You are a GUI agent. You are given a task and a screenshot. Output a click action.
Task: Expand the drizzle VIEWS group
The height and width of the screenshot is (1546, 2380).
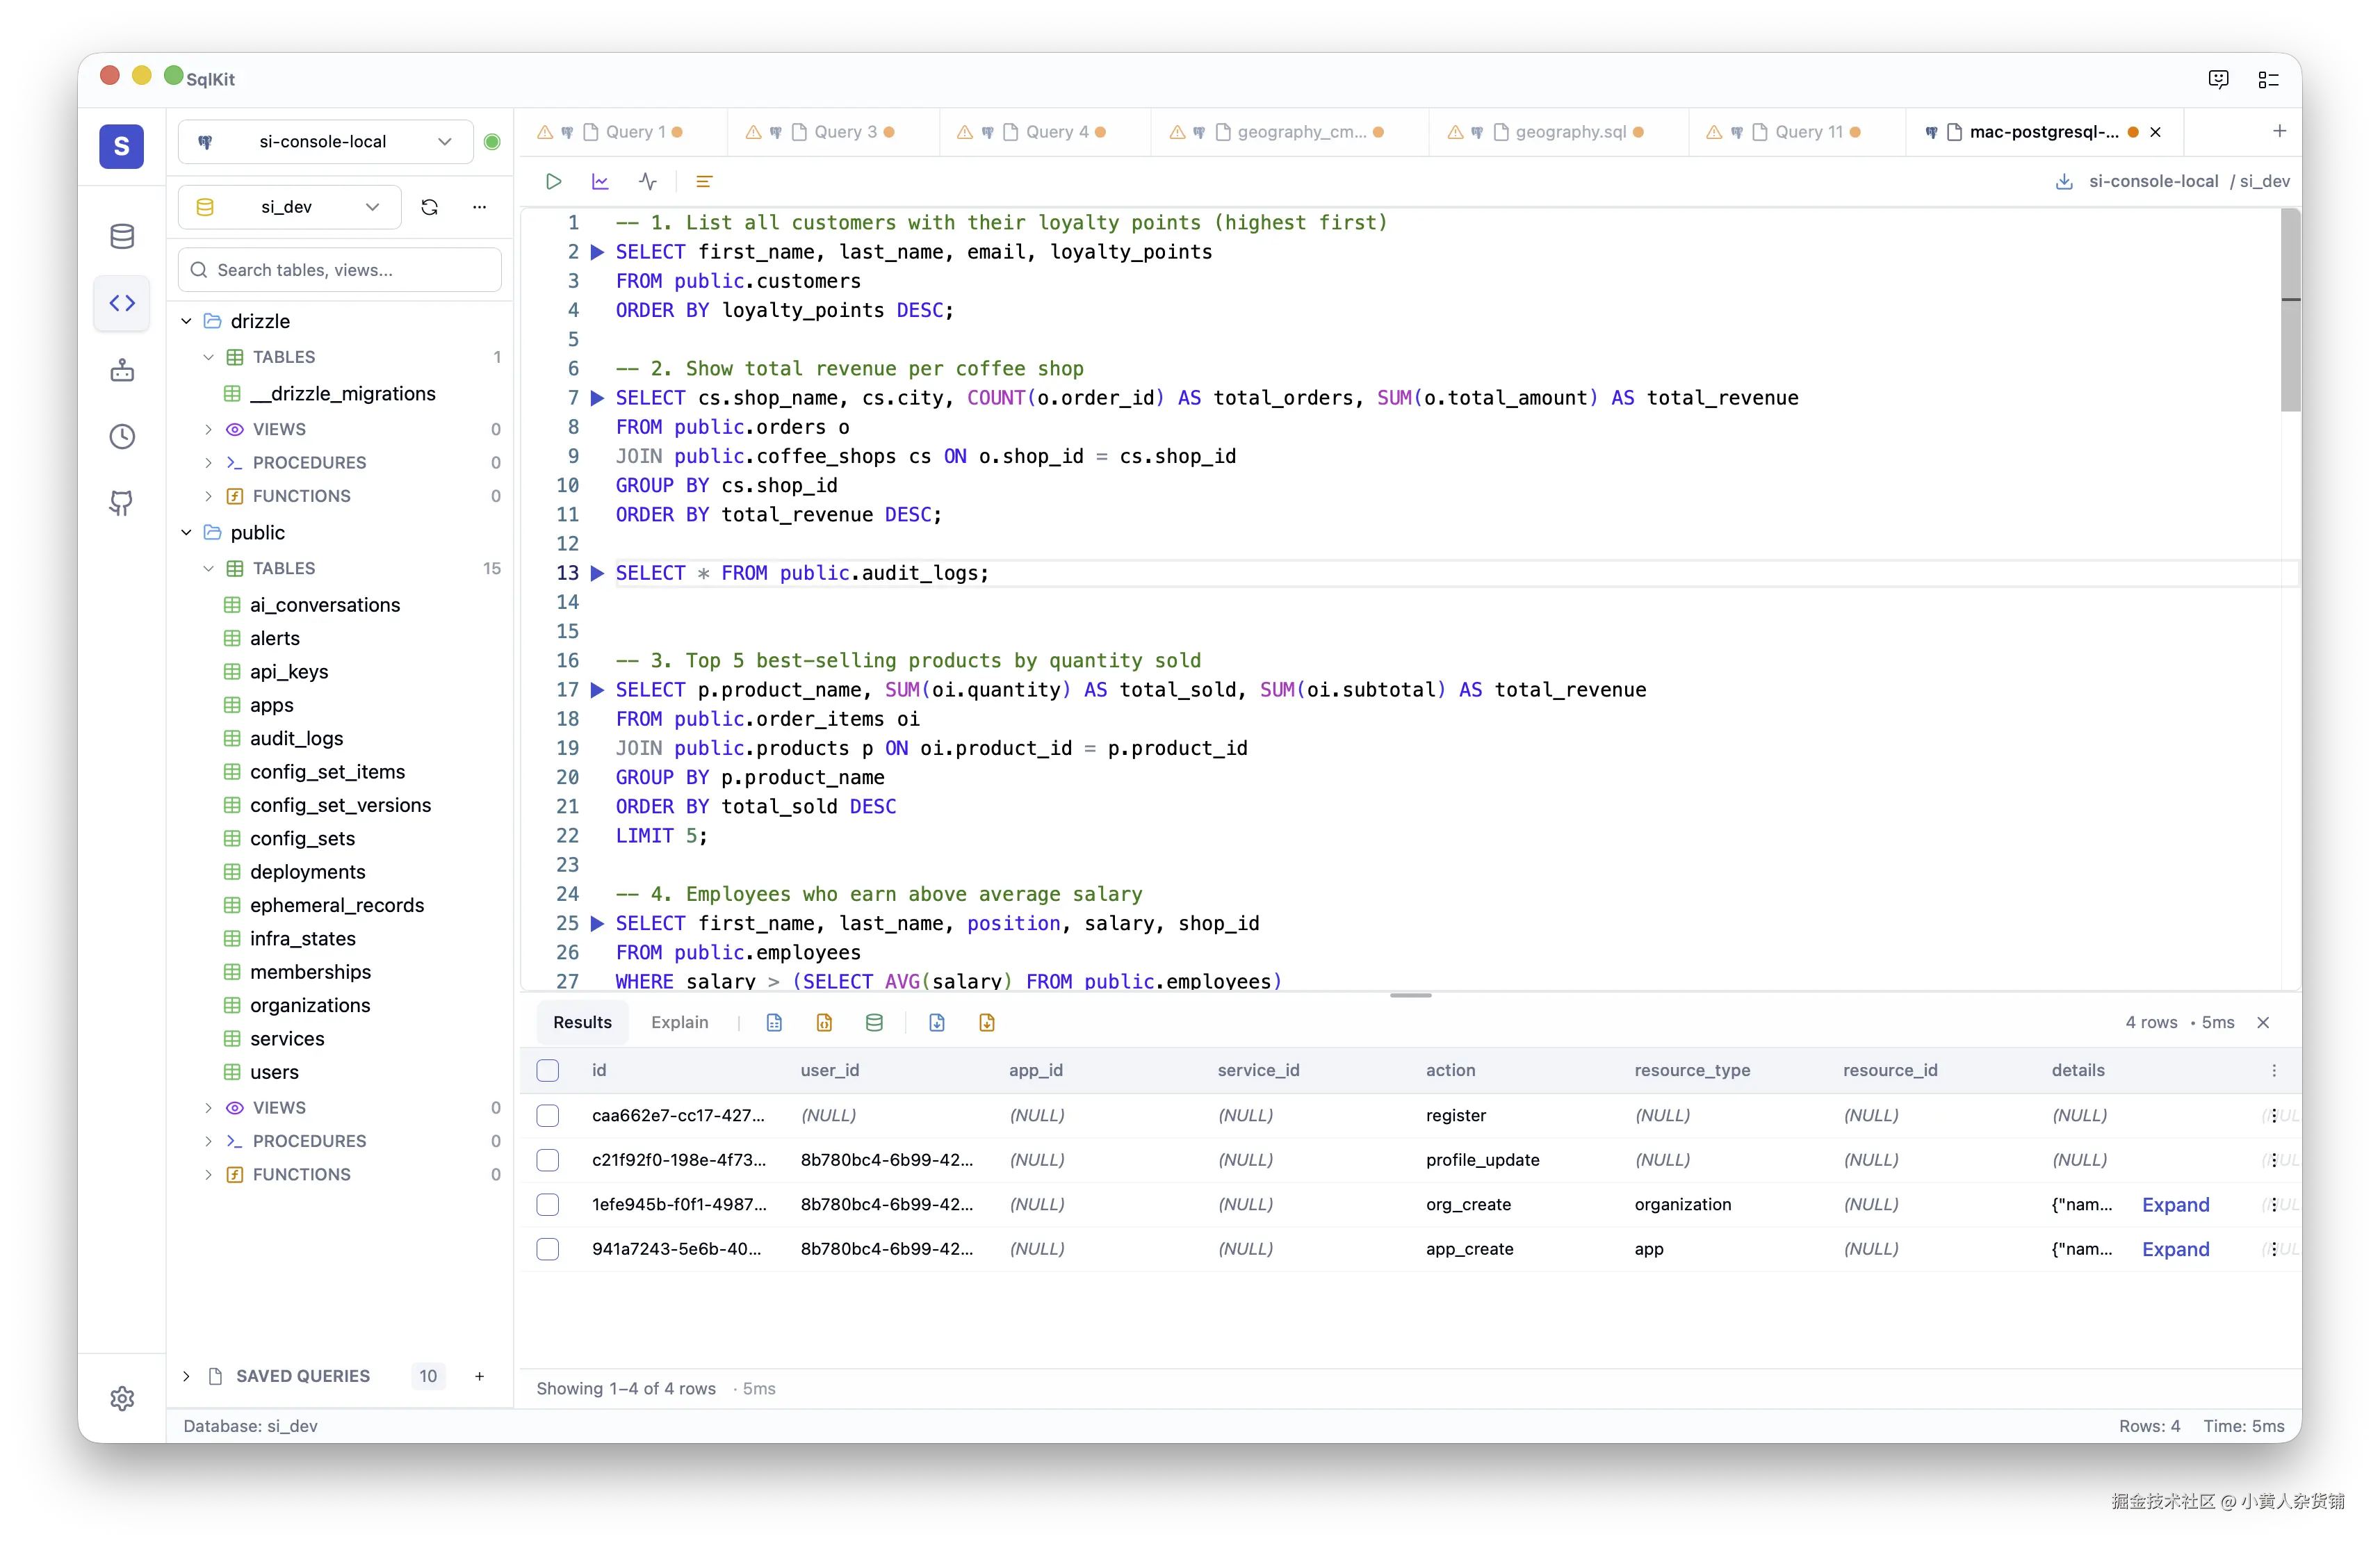point(208,429)
